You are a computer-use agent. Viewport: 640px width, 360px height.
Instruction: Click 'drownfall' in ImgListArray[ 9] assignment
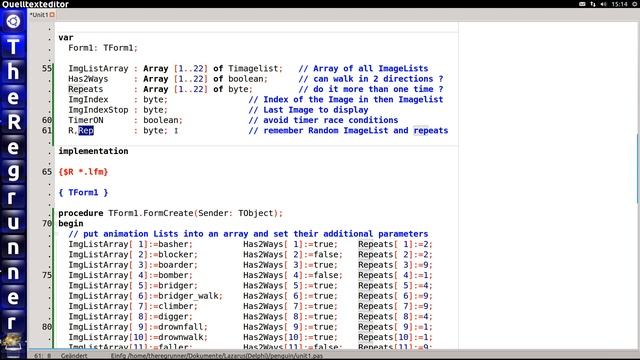(180, 327)
